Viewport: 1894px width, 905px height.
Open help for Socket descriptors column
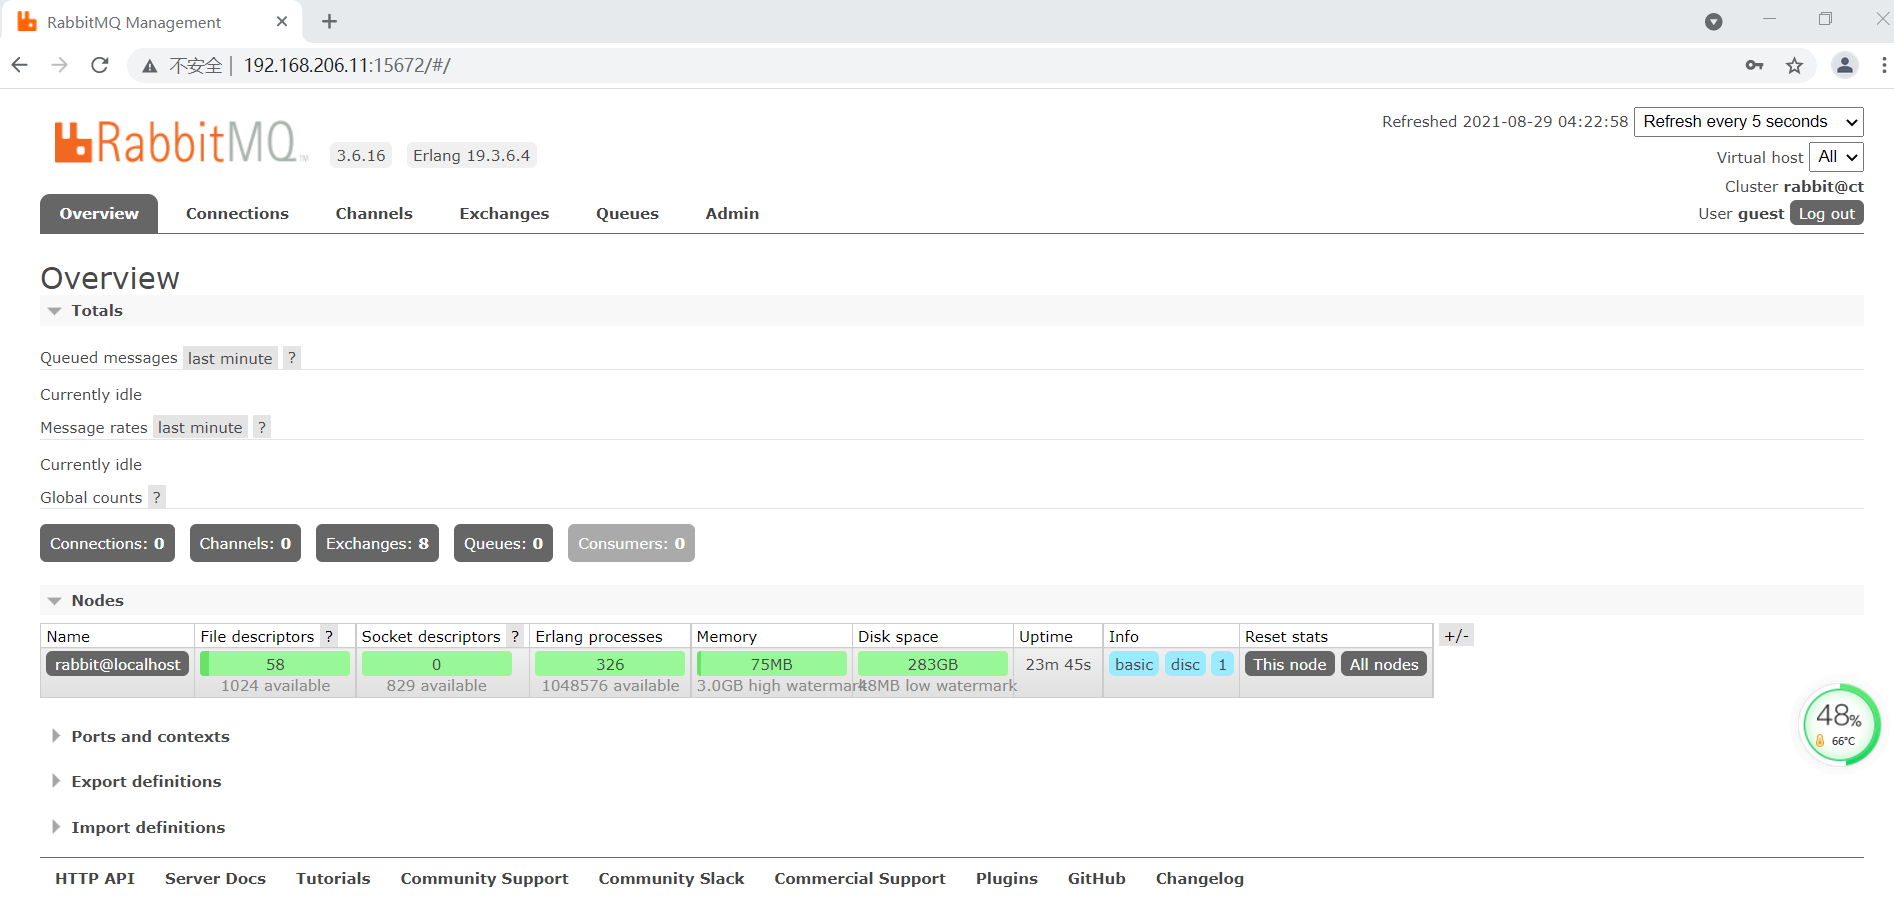(514, 636)
